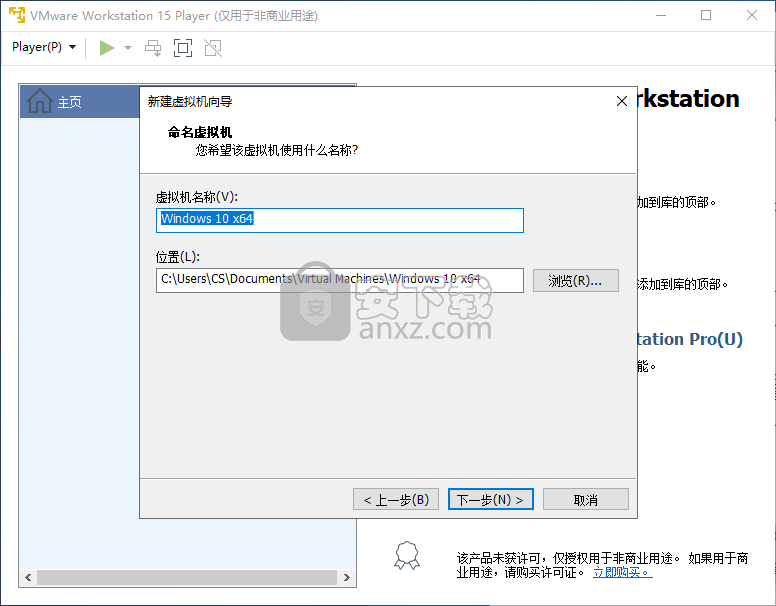Viewport: 776px width, 606px height.
Task: Go back with 上一步(B) button
Action: 396,500
